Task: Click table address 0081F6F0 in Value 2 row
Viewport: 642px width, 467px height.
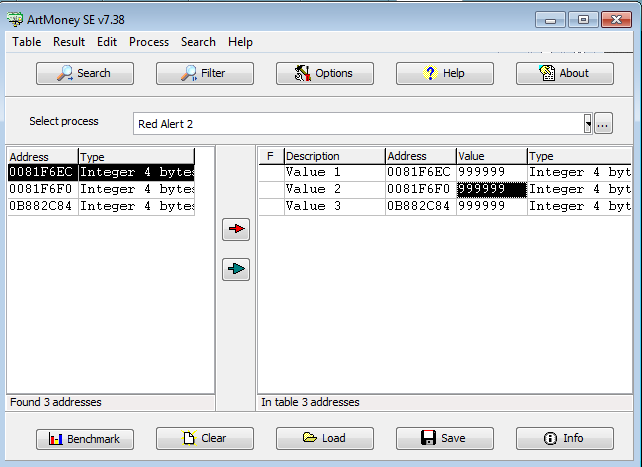Action: (x=420, y=189)
